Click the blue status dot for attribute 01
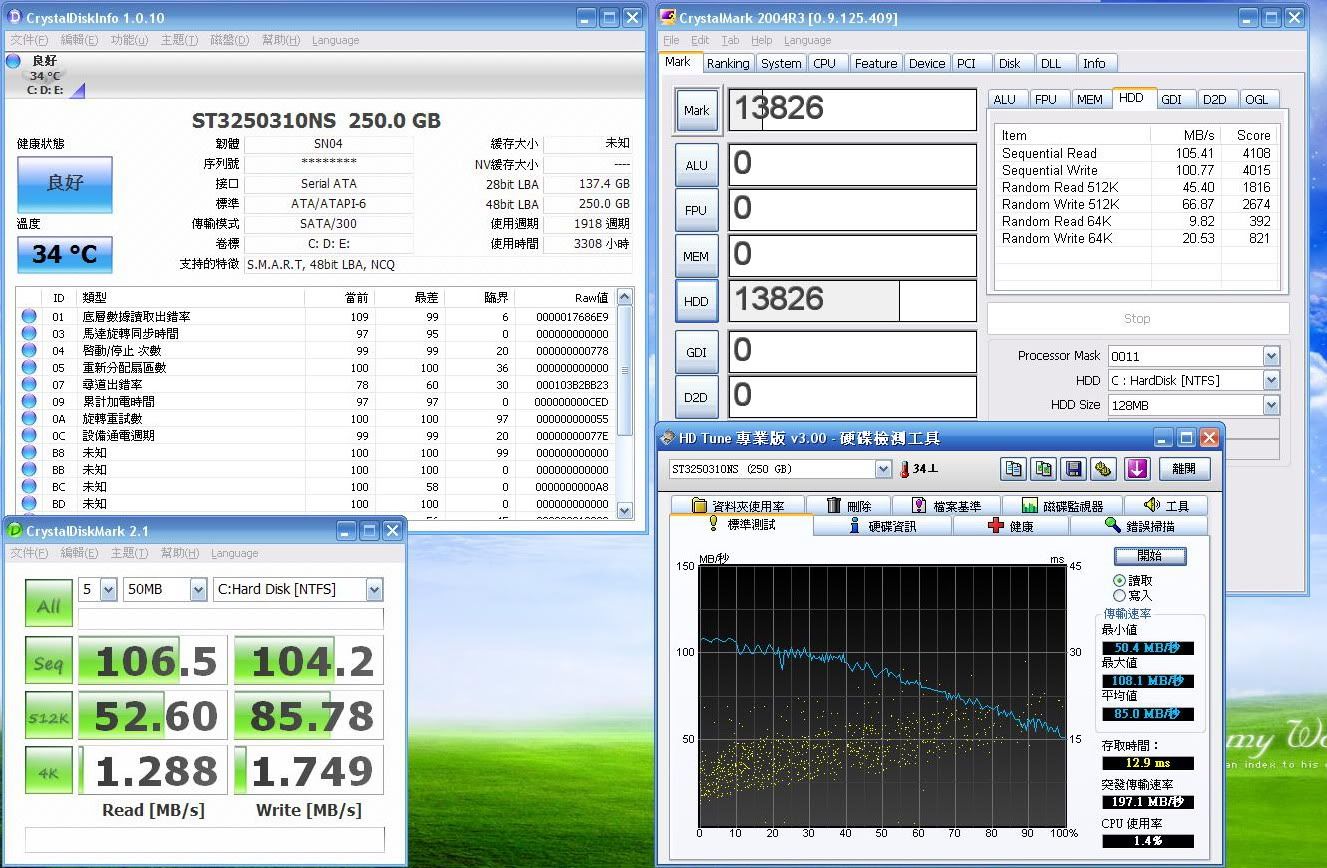Image resolution: width=1327 pixels, height=868 pixels. click(x=29, y=317)
